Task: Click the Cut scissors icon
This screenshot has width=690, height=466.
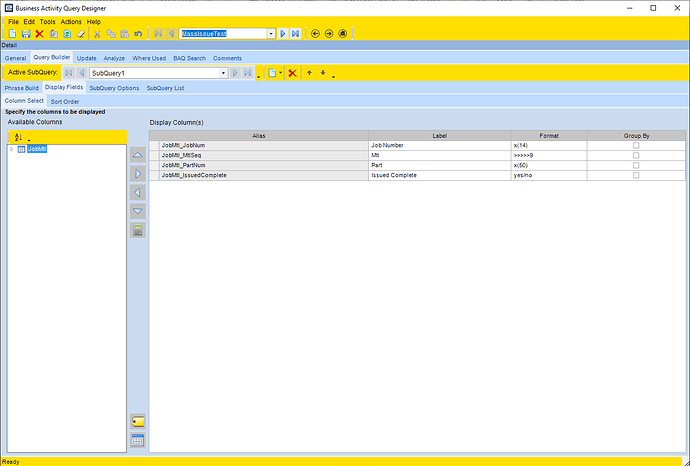Action: [97, 33]
